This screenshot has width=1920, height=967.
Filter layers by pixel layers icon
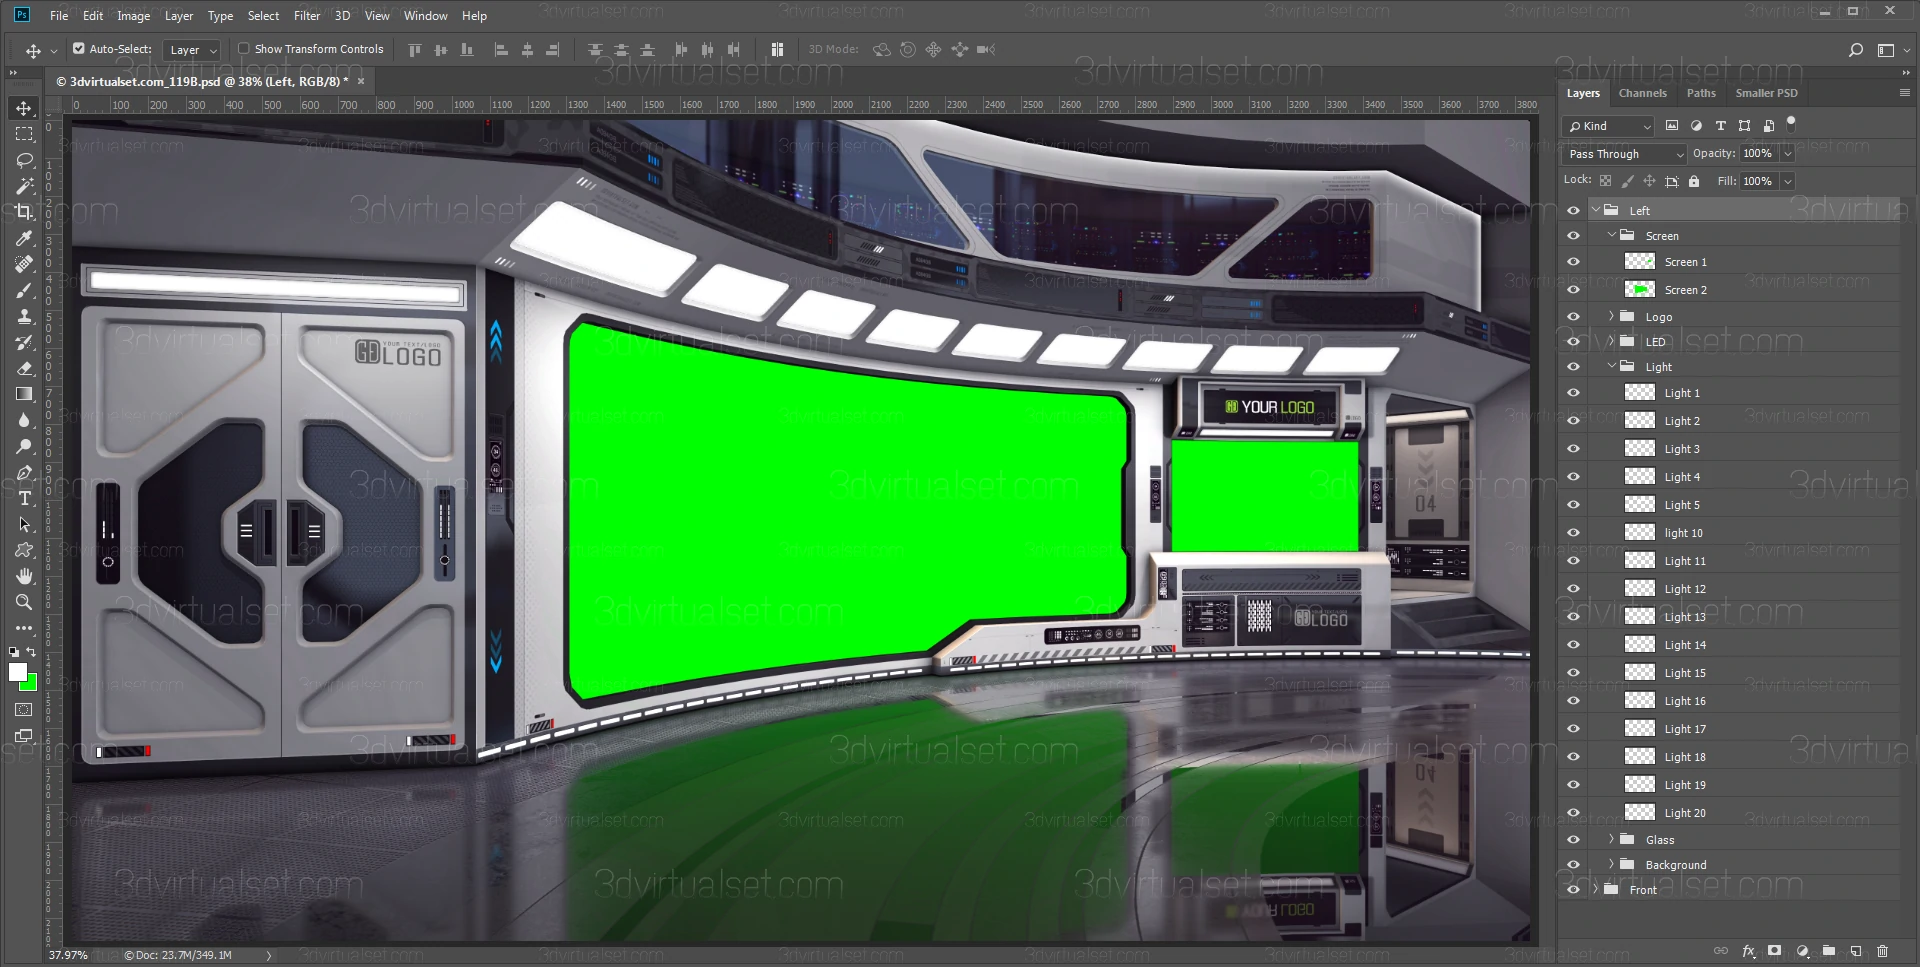1672,126
